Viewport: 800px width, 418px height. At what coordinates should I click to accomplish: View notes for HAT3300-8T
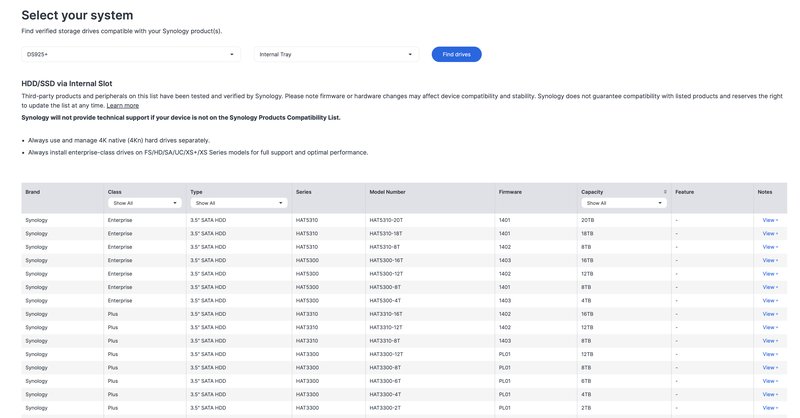pos(770,367)
